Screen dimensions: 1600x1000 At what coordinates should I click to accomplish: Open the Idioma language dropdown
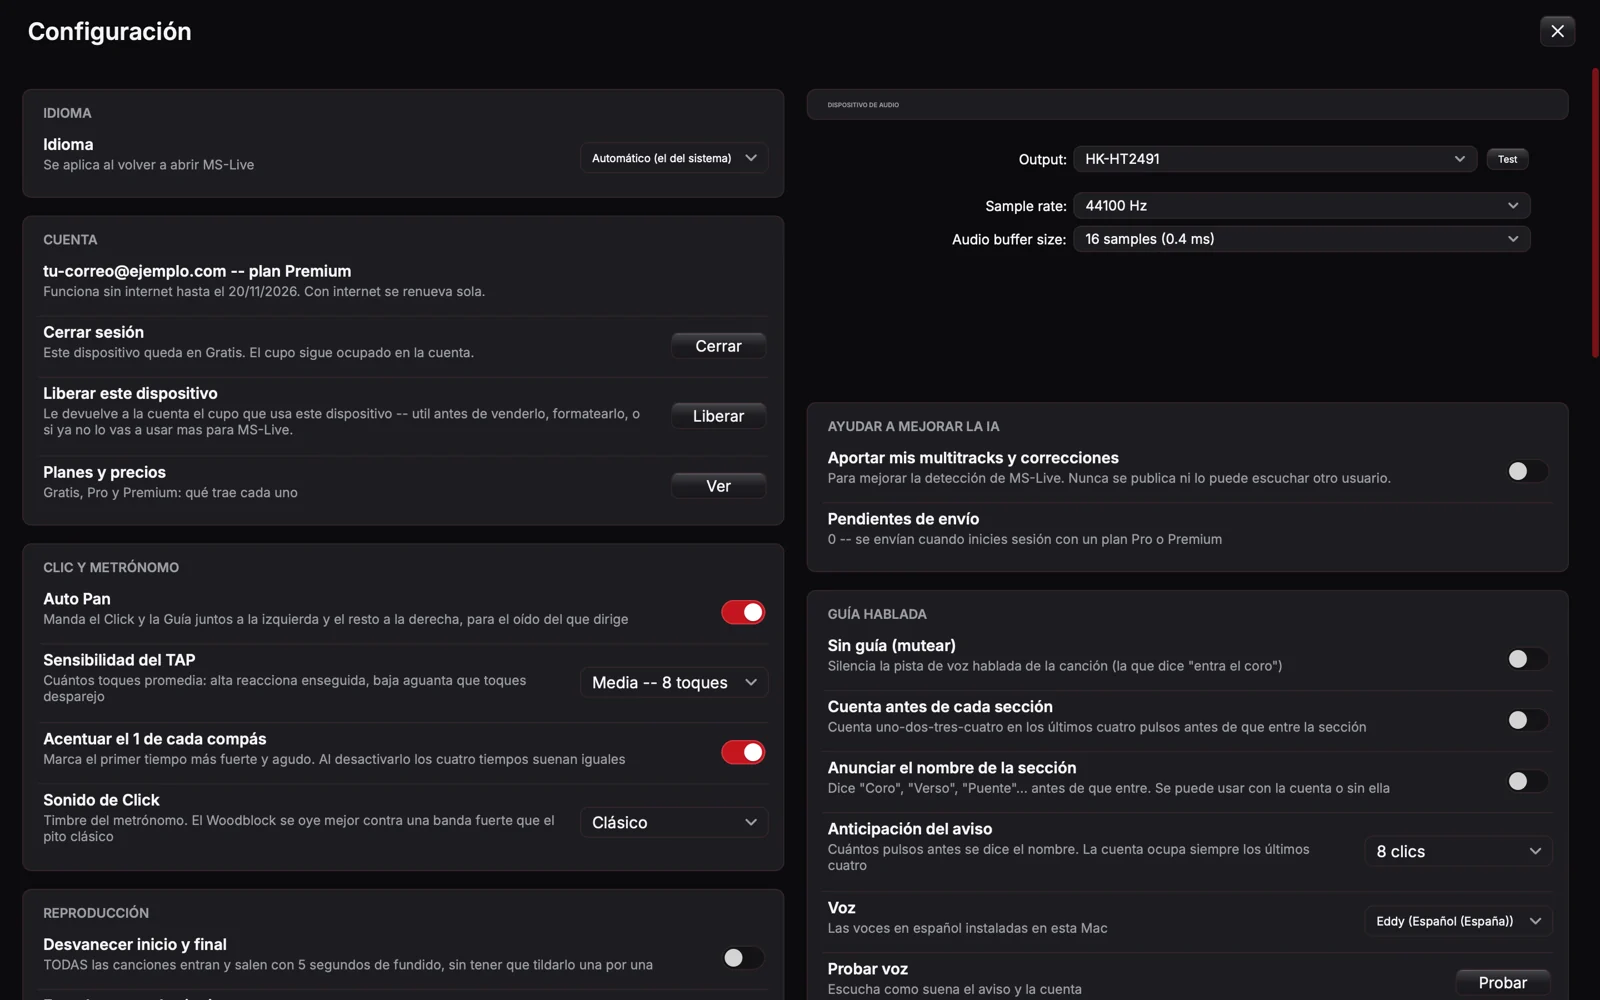[x=674, y=158]
